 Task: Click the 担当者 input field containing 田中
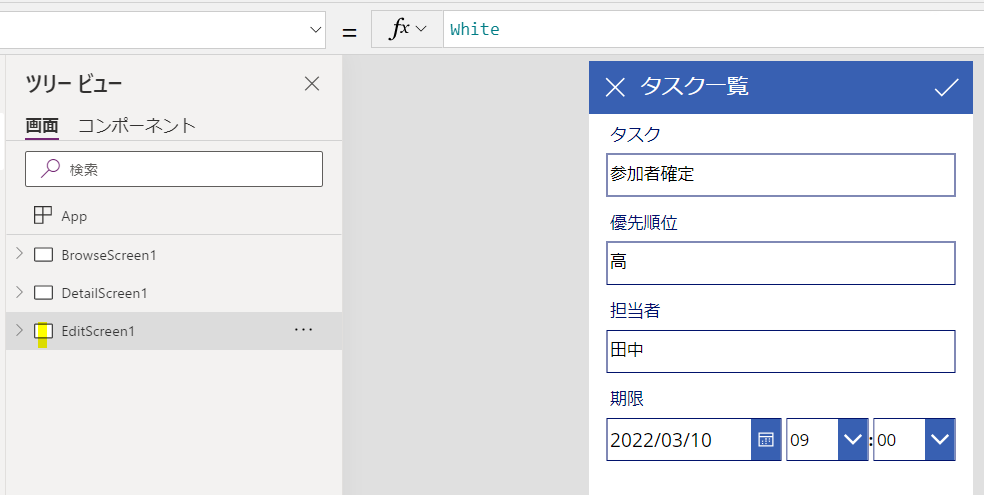click(780, 352)
